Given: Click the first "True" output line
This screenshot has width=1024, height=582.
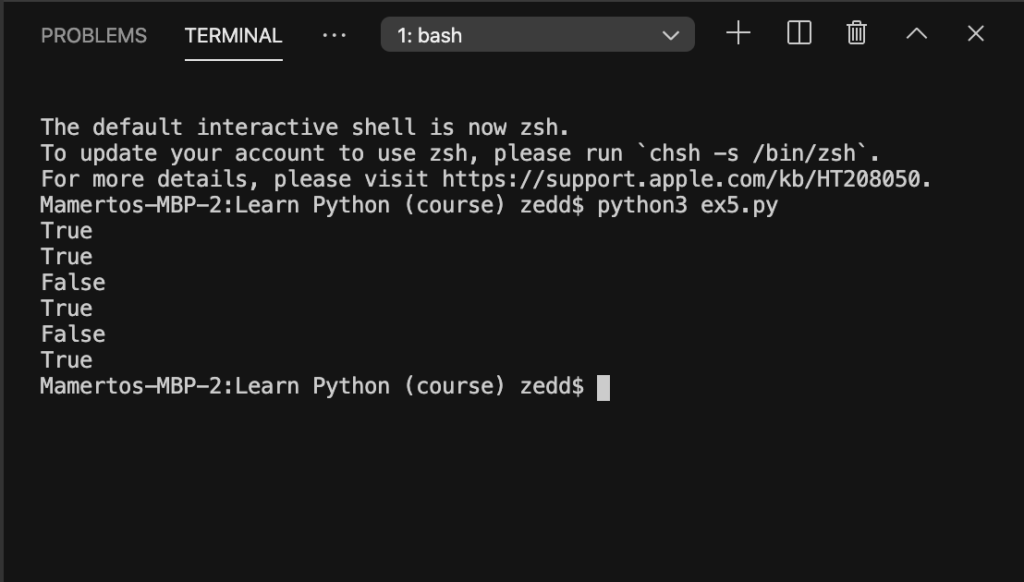Looking at the screenshot, I should (x=67, y=231).
